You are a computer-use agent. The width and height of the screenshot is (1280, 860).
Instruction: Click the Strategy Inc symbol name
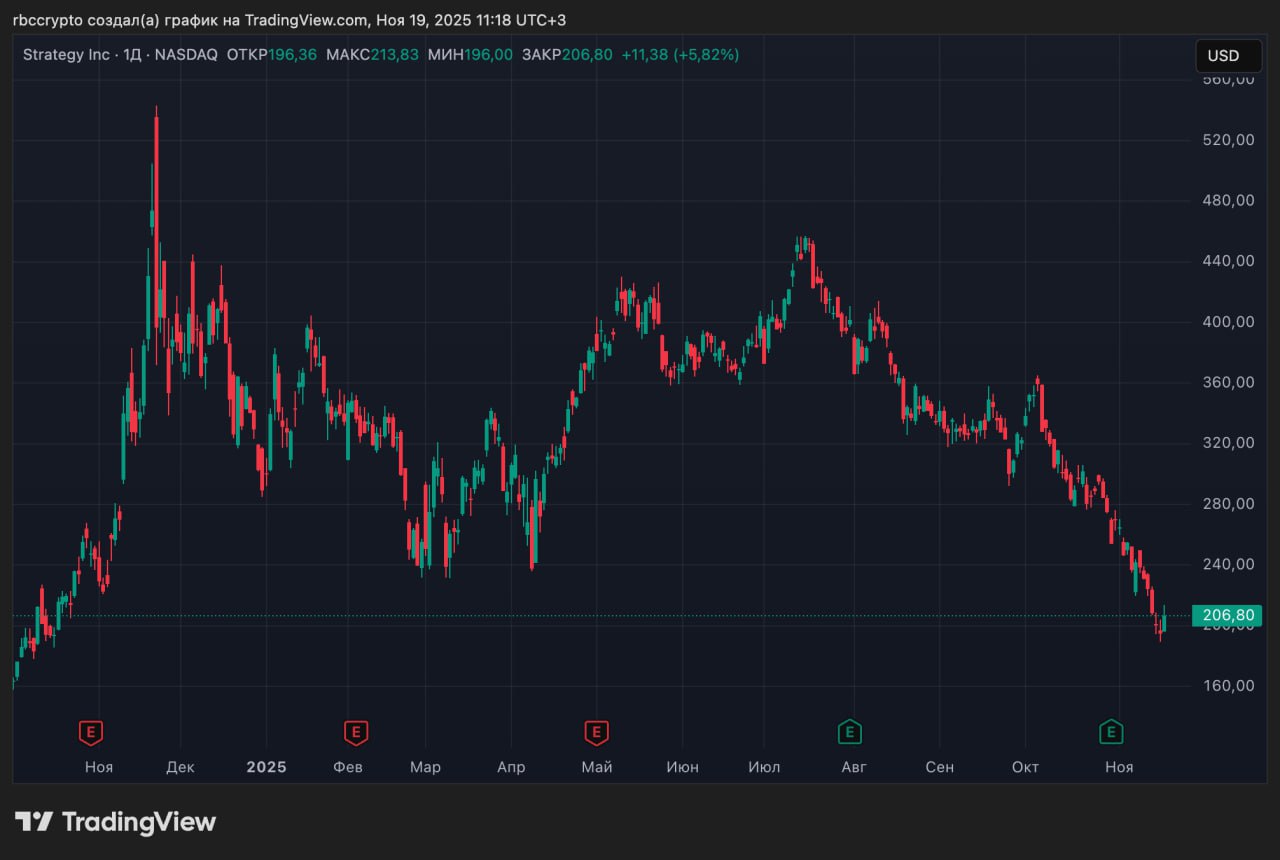[x=66, y=55]
